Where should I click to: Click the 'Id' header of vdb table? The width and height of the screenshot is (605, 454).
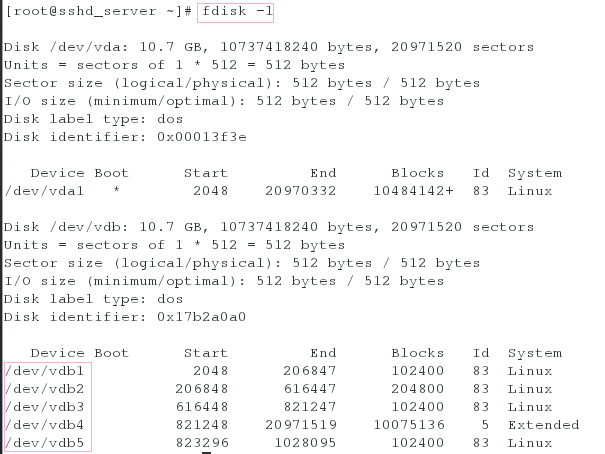481,353
